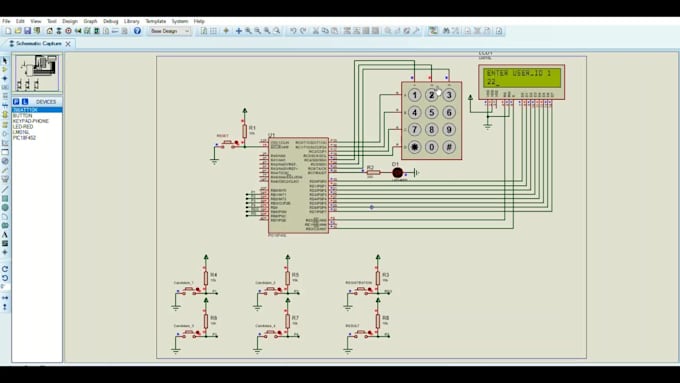This screenshot has width=680, height=383.
Task: Open a project with the folder icon
Action: [18, 31]
